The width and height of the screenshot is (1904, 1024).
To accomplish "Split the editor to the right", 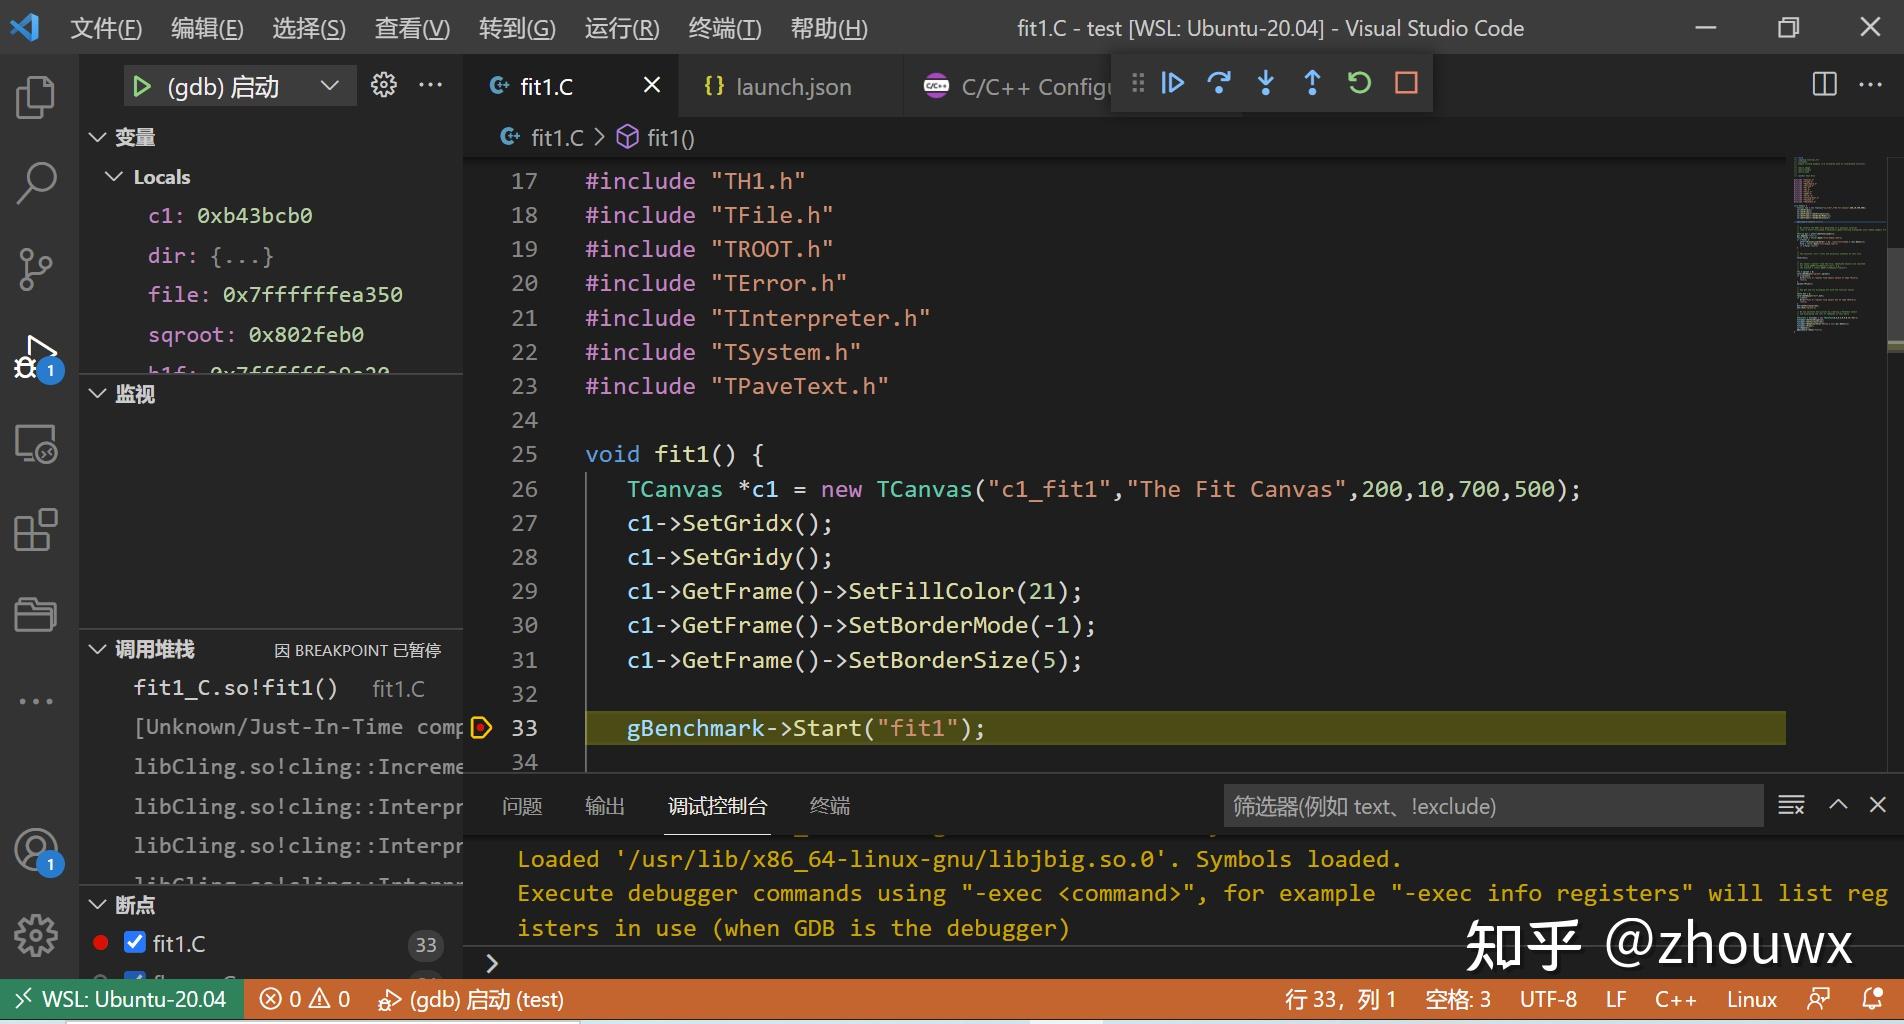I will (x=1824, y=84).
